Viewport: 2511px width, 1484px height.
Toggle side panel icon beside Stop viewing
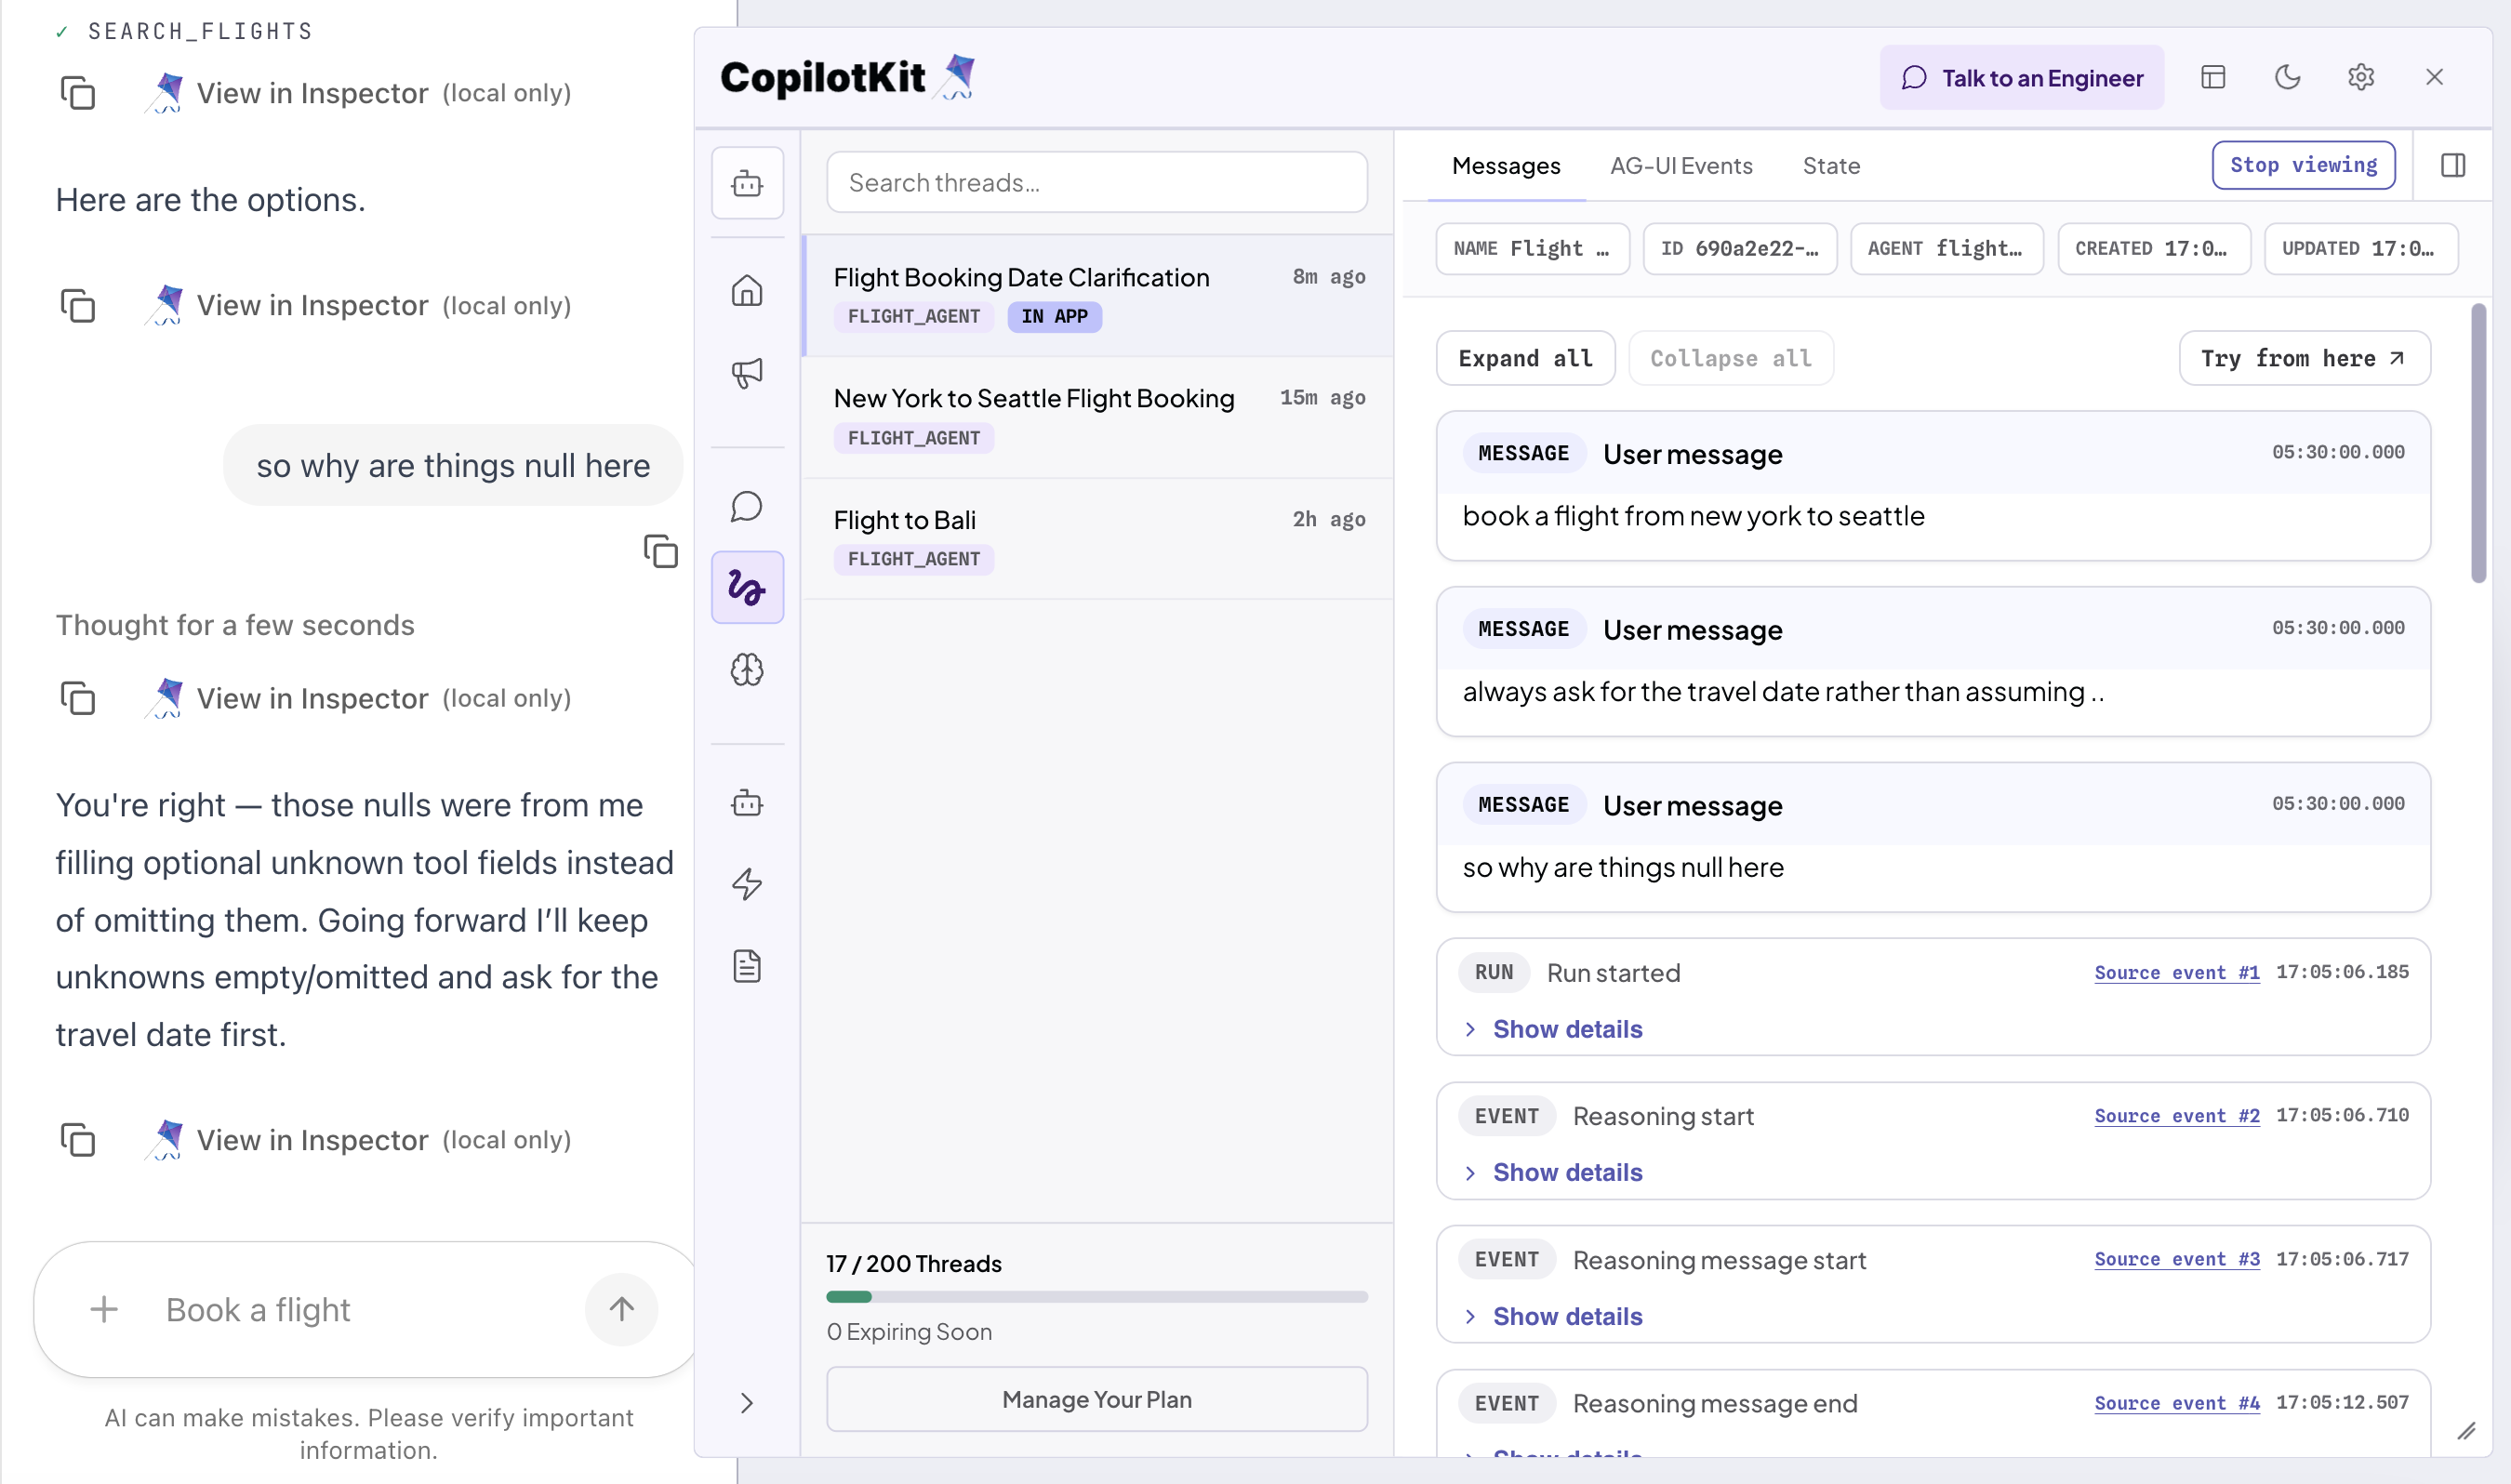click(x=2453, y=165)
